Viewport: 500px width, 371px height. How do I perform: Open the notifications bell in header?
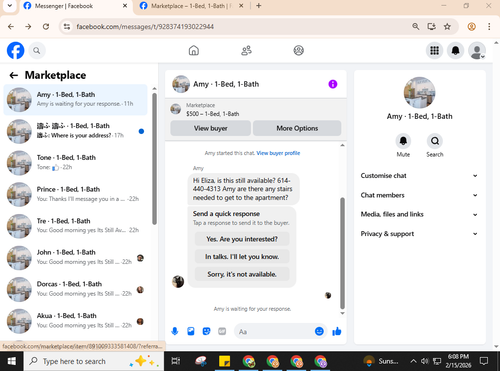point(455,51)
